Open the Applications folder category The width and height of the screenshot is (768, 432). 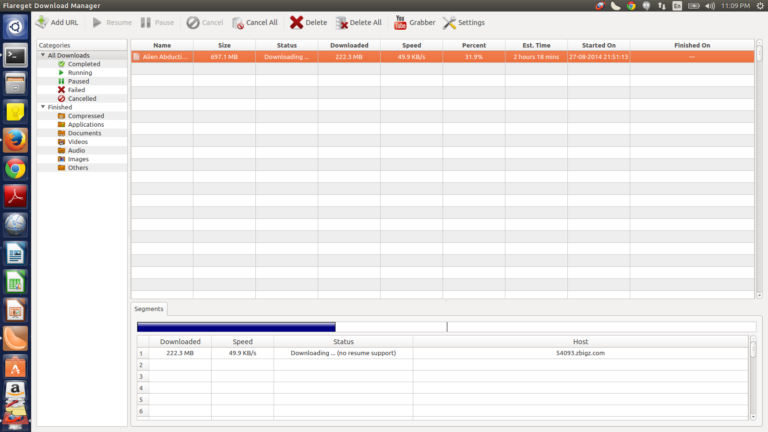[x=86, y=124]
